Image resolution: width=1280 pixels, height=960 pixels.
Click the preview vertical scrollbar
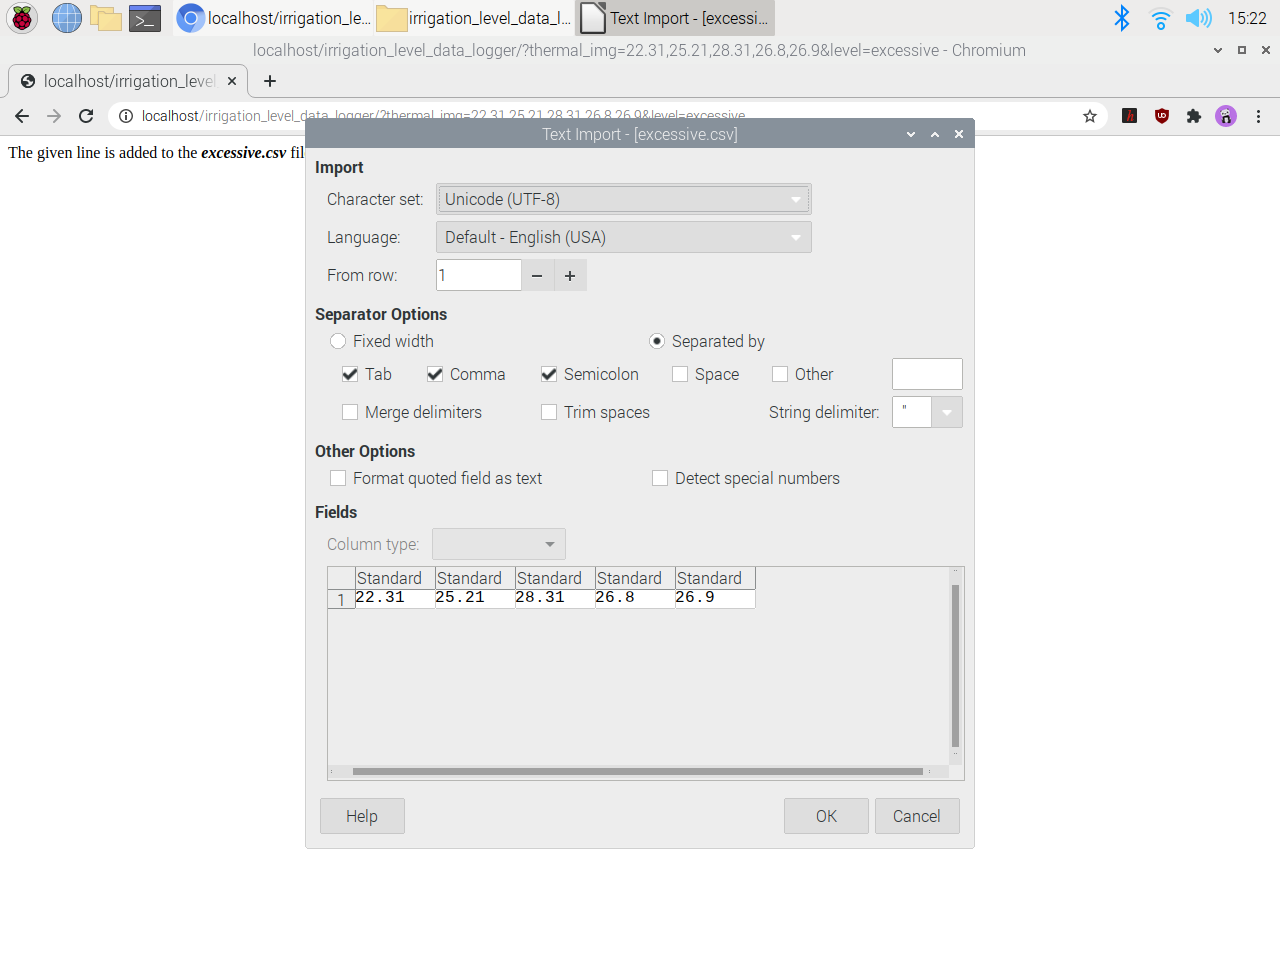(955, 666)
